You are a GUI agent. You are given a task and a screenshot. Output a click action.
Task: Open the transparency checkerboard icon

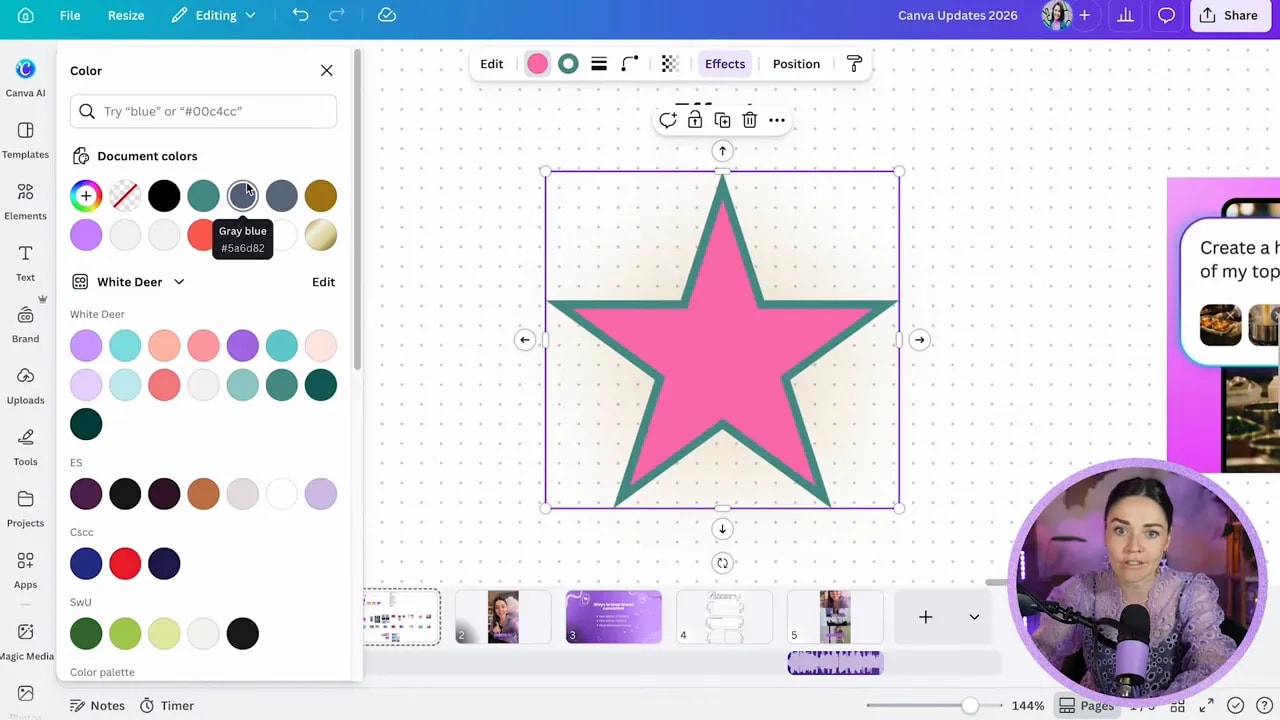pos(670,64)
